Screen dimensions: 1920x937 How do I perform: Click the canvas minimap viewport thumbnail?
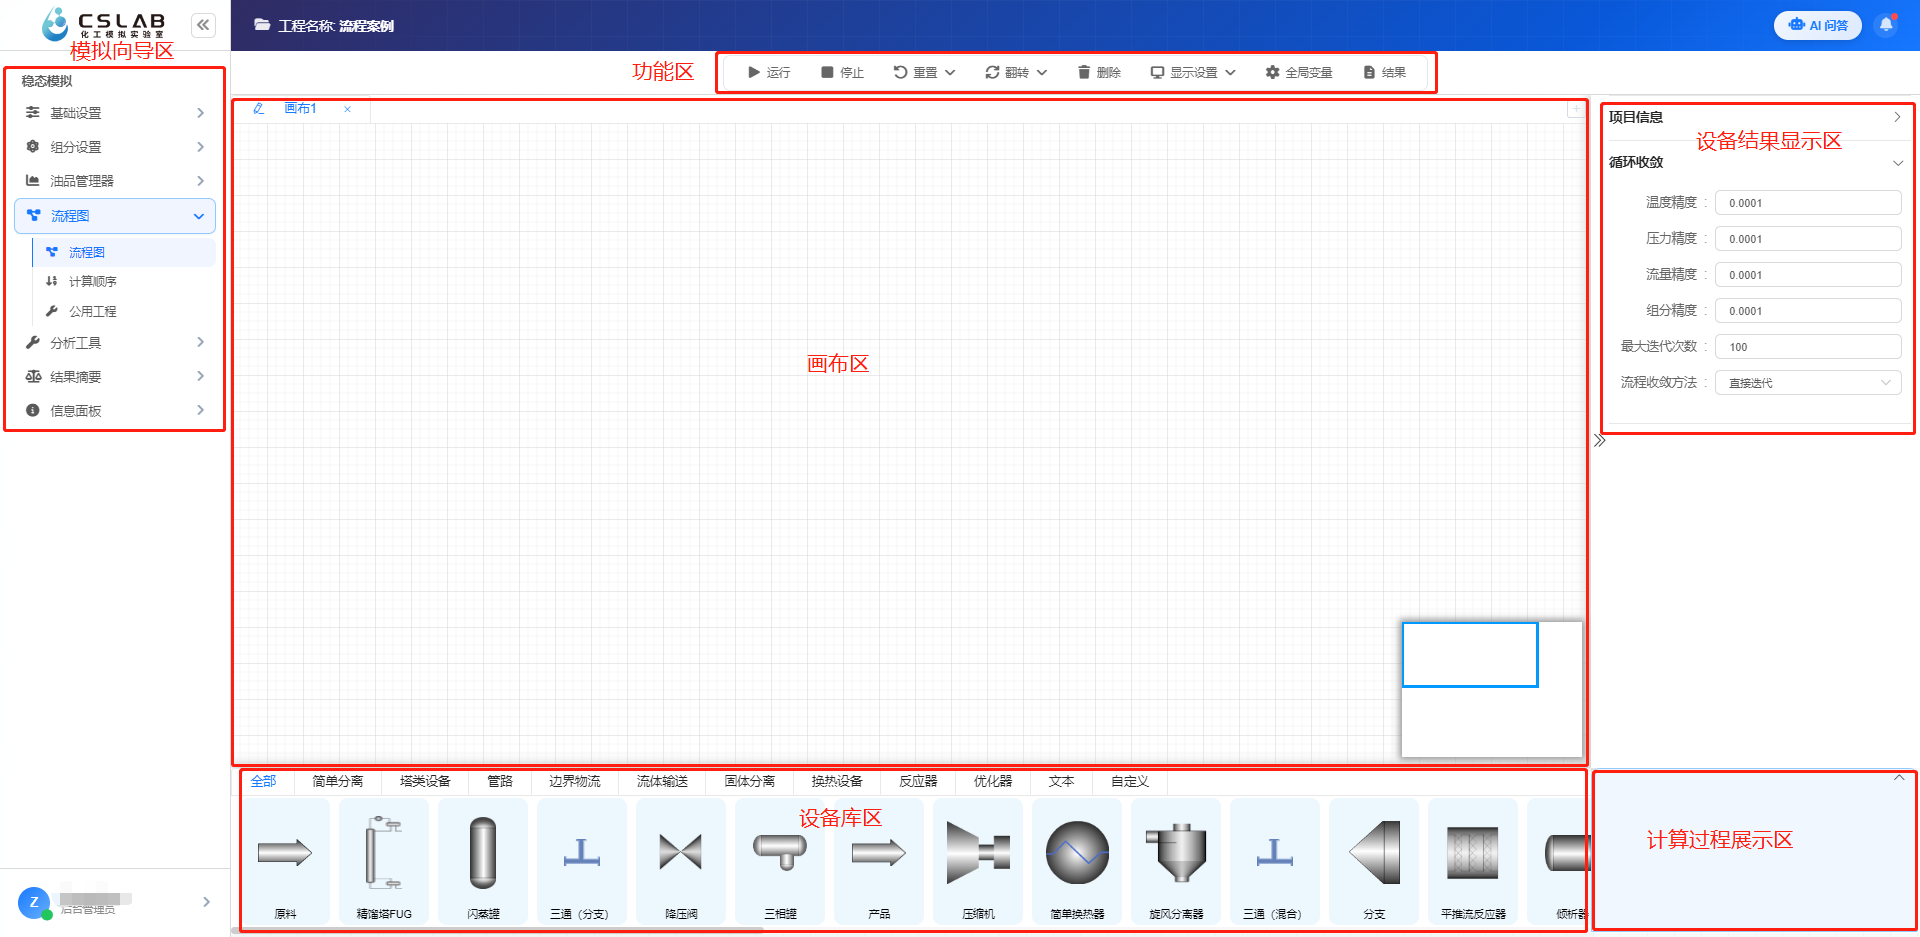coord(1470,655)
